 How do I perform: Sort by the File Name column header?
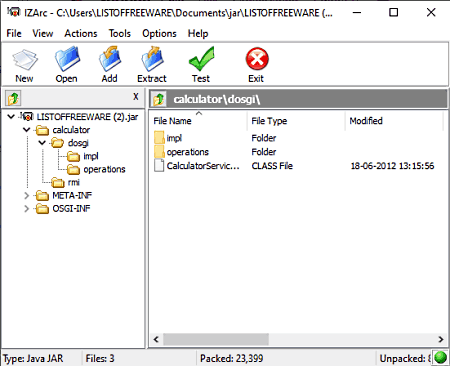(198, 121)
